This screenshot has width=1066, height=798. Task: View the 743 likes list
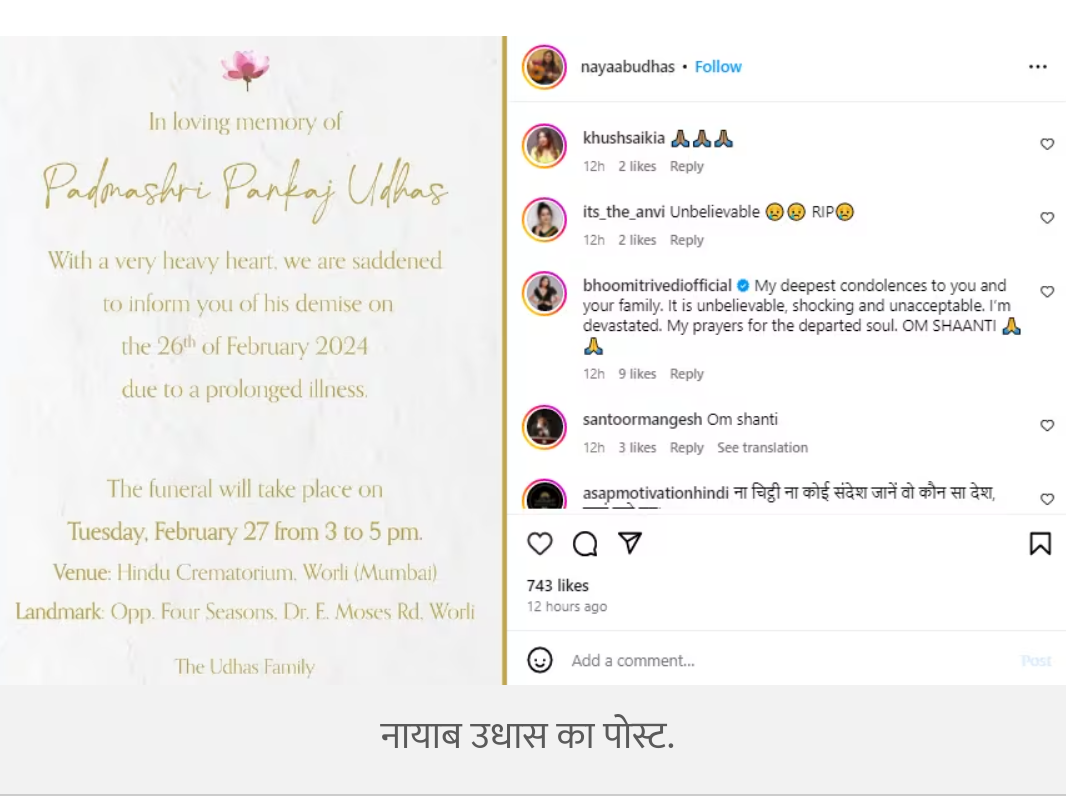[x=557, y=585]
